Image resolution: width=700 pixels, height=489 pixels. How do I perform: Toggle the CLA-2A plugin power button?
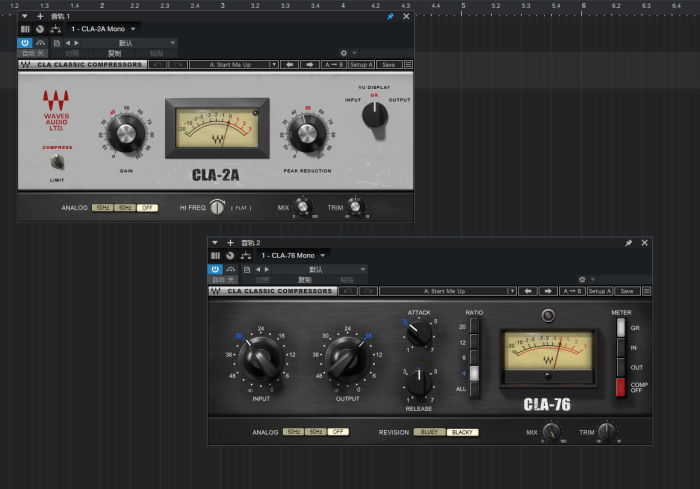click(x=25, y=43)
